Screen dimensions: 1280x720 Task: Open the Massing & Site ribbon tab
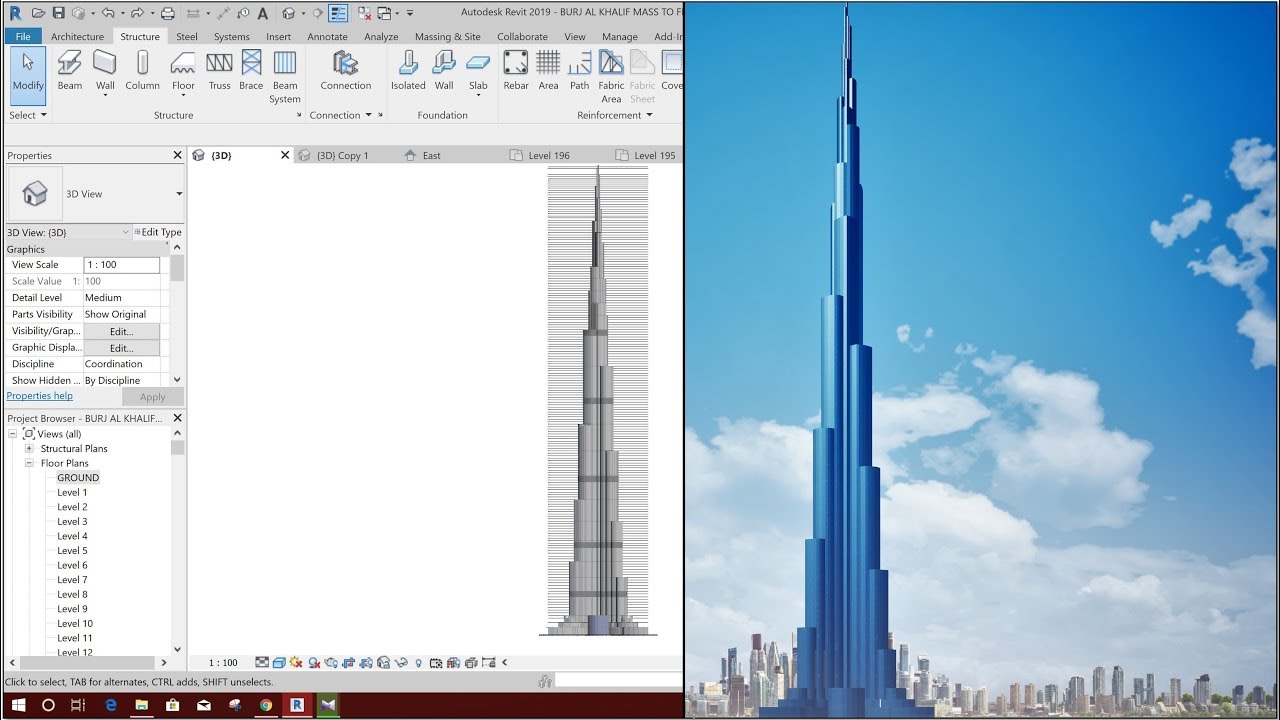click(448, 37)
